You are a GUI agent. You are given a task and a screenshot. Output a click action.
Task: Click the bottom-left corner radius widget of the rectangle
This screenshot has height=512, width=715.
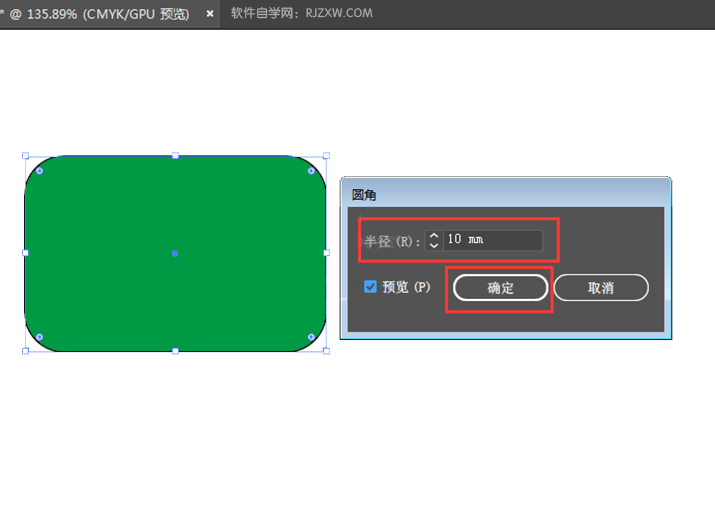click(40, 337)
